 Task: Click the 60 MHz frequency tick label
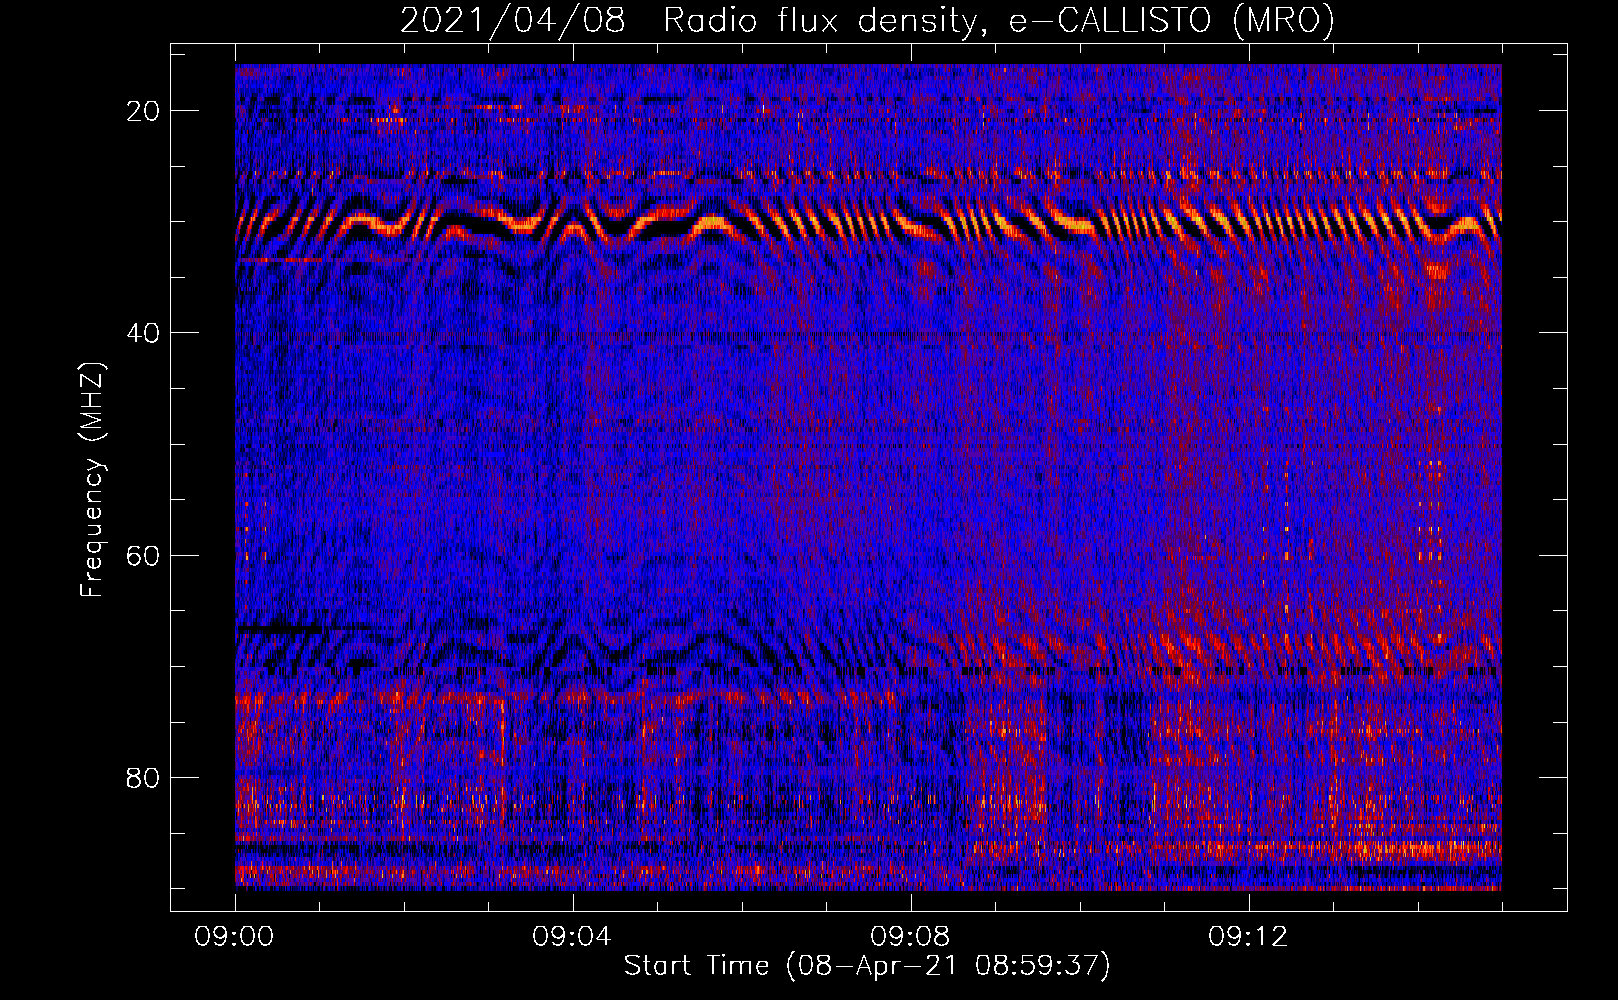point(143,555)
